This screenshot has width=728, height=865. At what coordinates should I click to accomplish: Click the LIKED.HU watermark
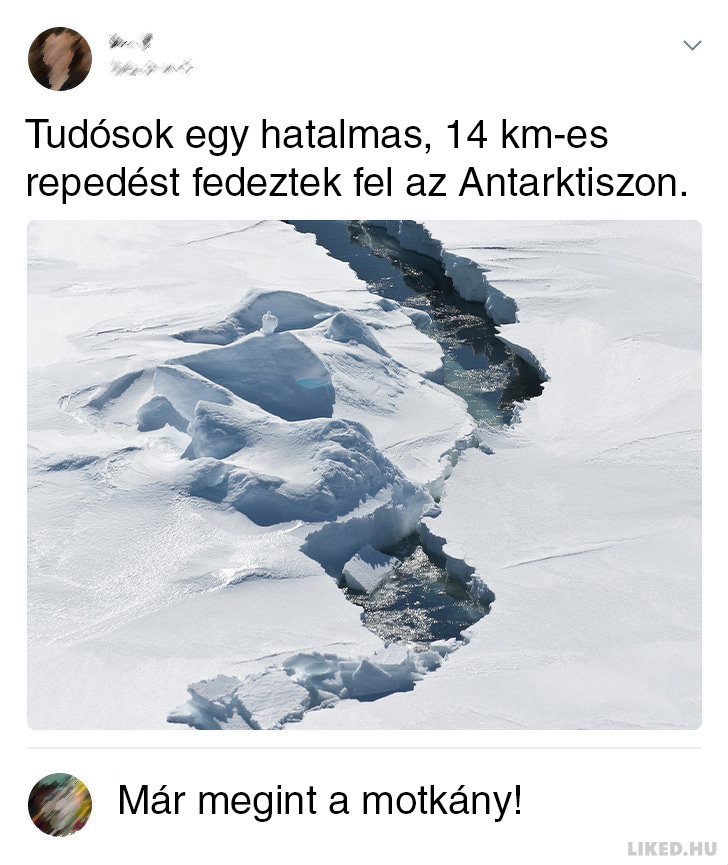point(672,848)
